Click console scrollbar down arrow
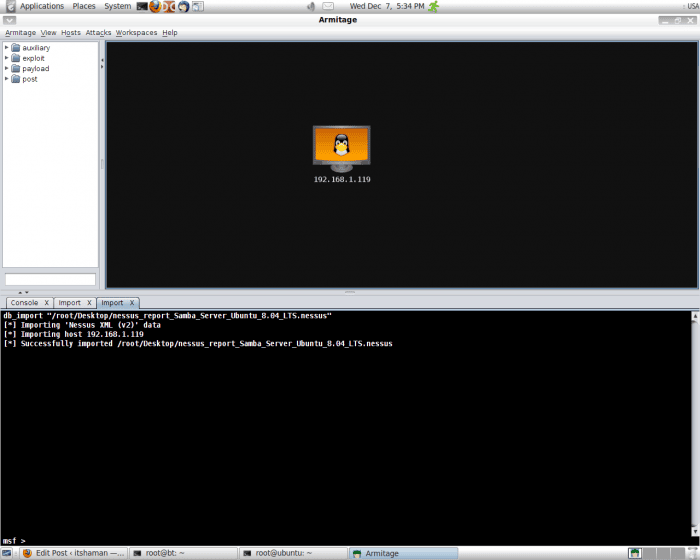Image resolution: width=700 pixels, height=560 pixels. point(695,531)
